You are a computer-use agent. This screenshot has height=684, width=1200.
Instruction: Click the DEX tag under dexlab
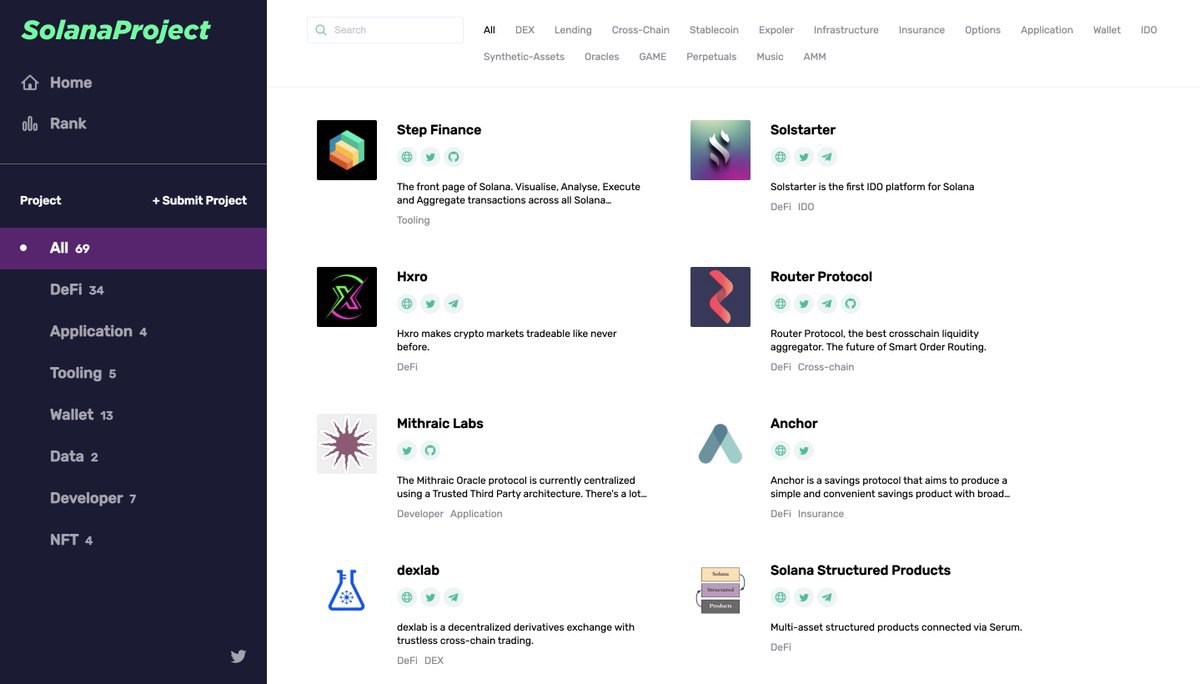pos(434,661)
